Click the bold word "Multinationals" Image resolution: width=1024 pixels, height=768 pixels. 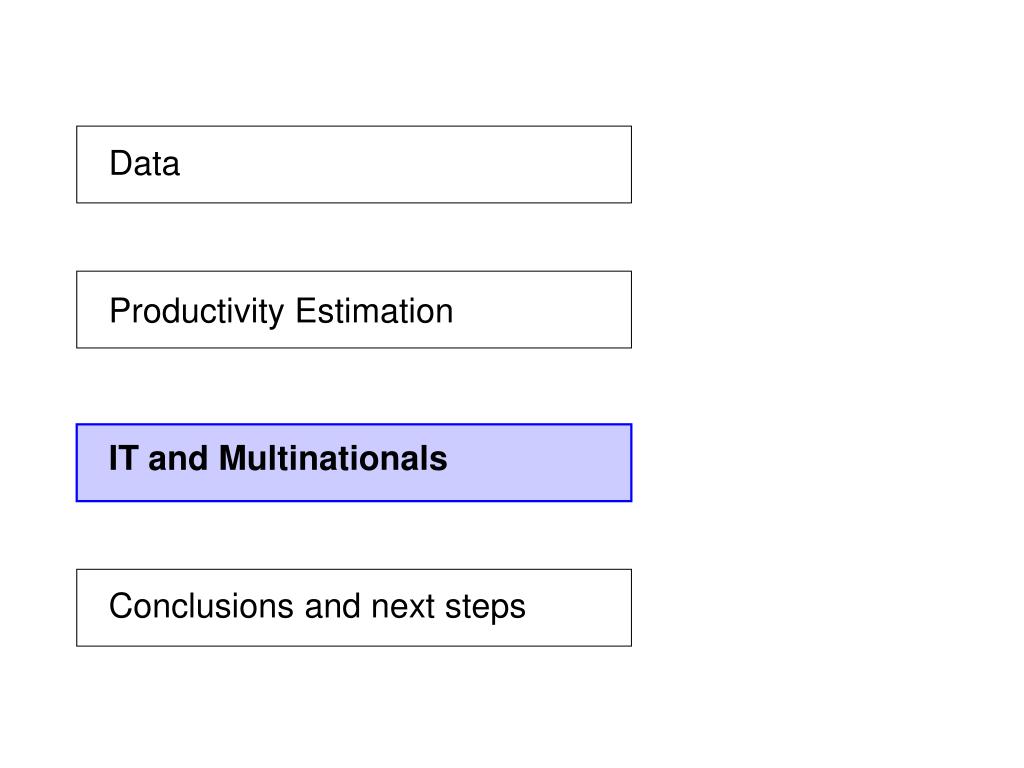click(x=333, y=458)
